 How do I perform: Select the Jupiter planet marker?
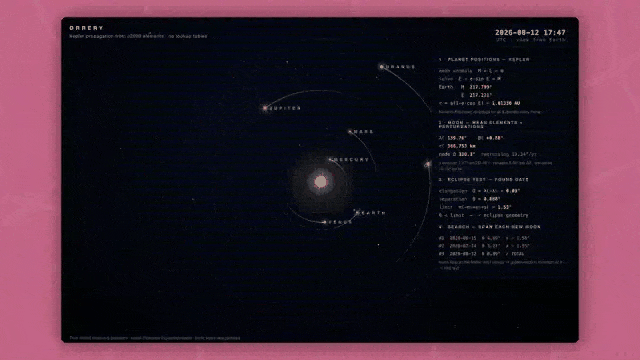pyautogui.click(x=265, y=108)
